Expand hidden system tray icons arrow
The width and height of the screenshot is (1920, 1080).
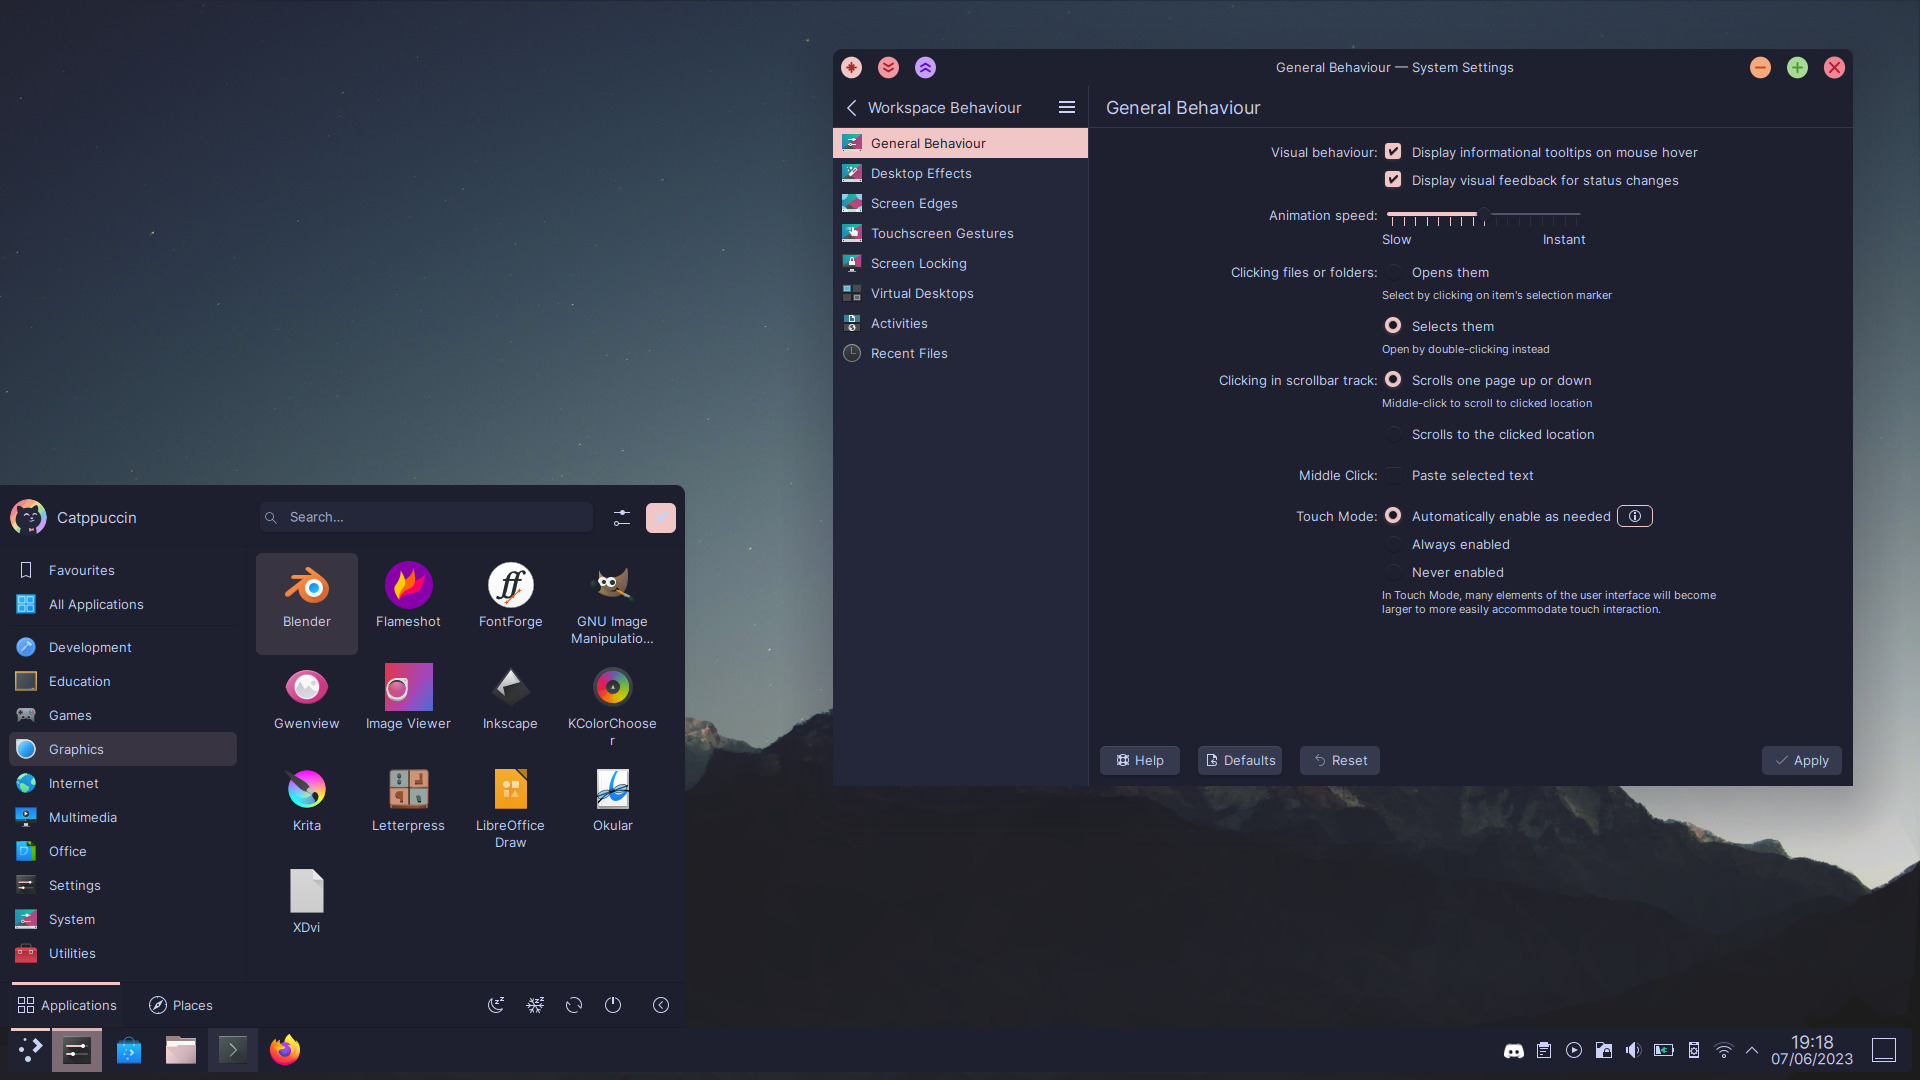click(x=1752, y=1051)
